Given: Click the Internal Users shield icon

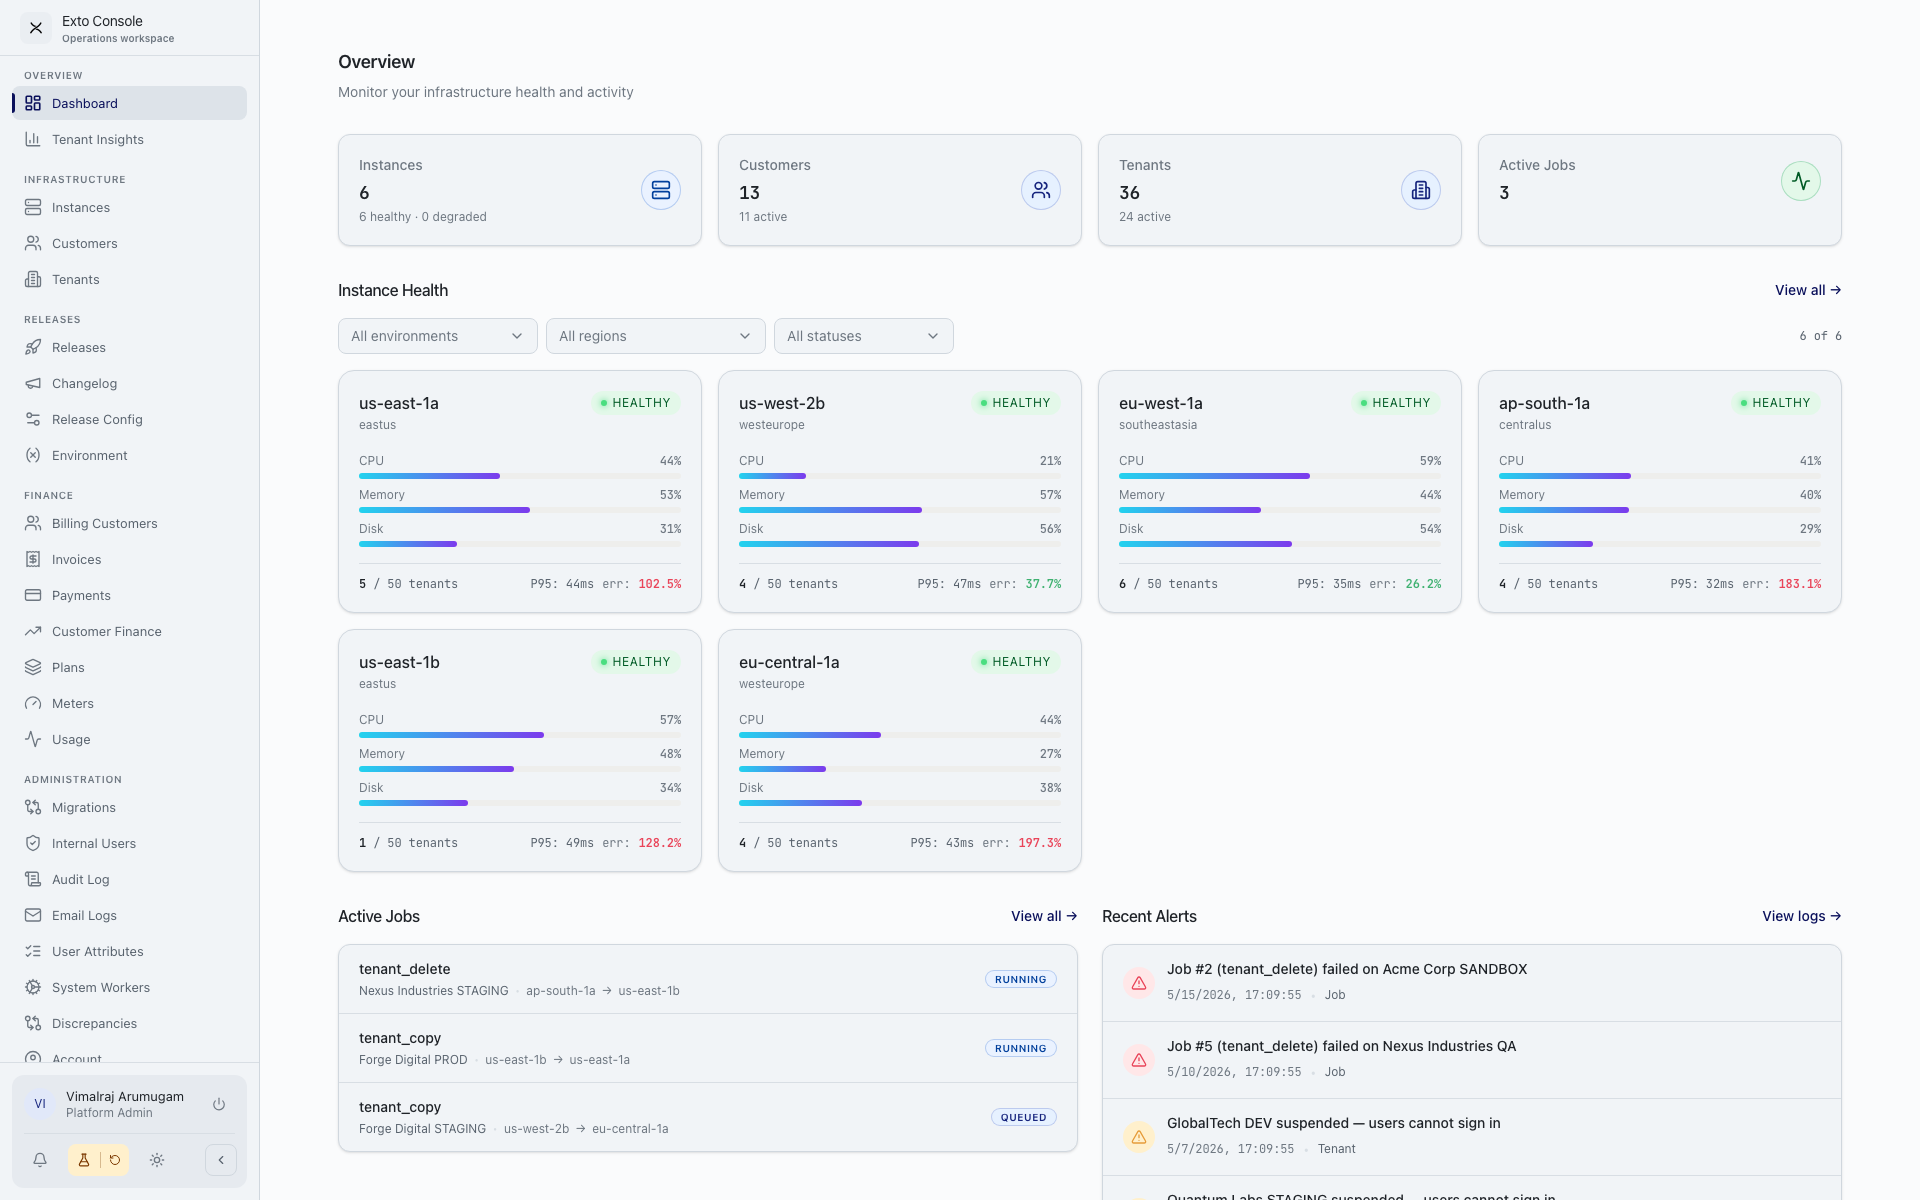Looking at the screenshot, I should [x=33, y=843].
